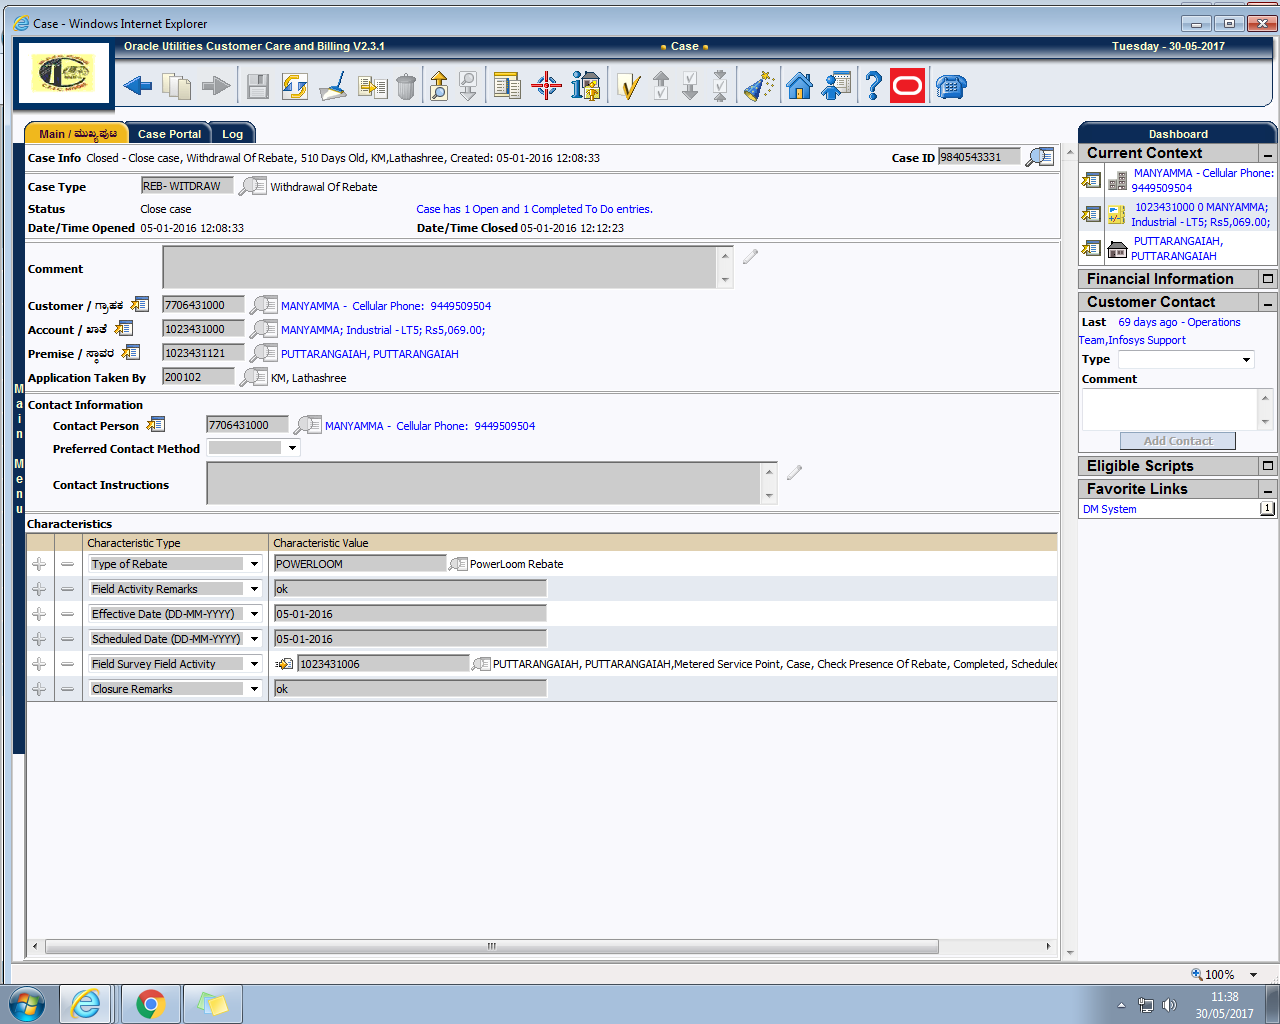Switch to the Main tab

(x=77, y=134)
